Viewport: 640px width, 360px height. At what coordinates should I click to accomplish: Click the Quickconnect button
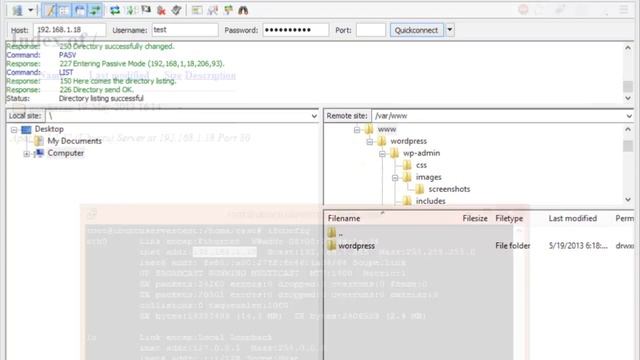pos(416,30)
